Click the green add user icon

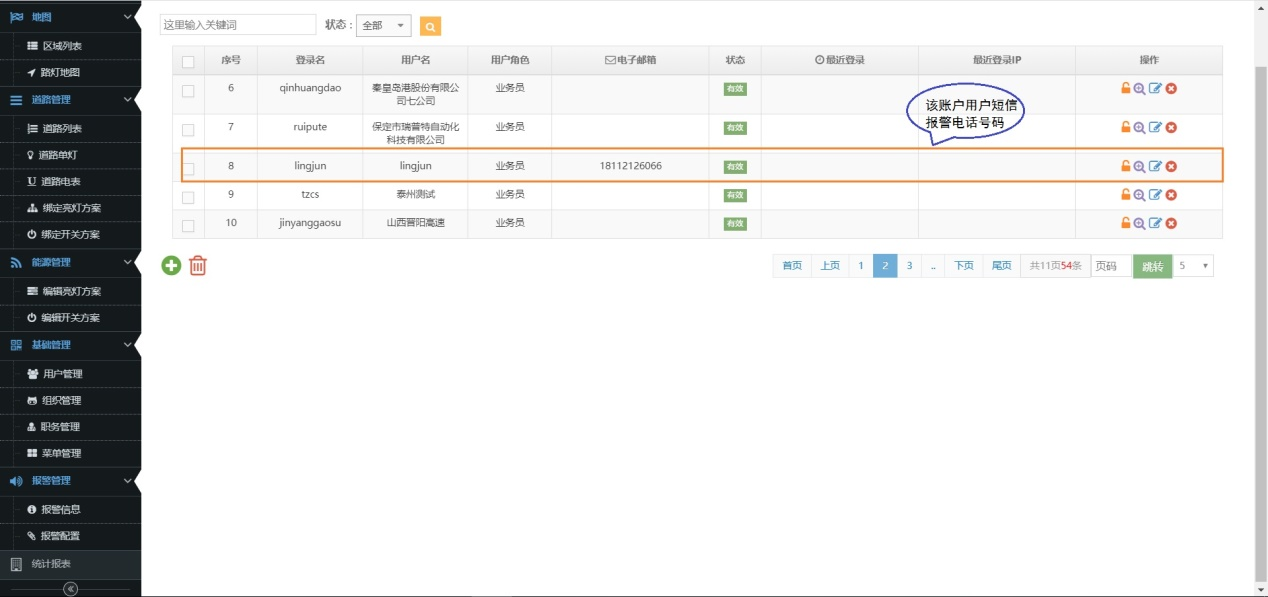172,265
